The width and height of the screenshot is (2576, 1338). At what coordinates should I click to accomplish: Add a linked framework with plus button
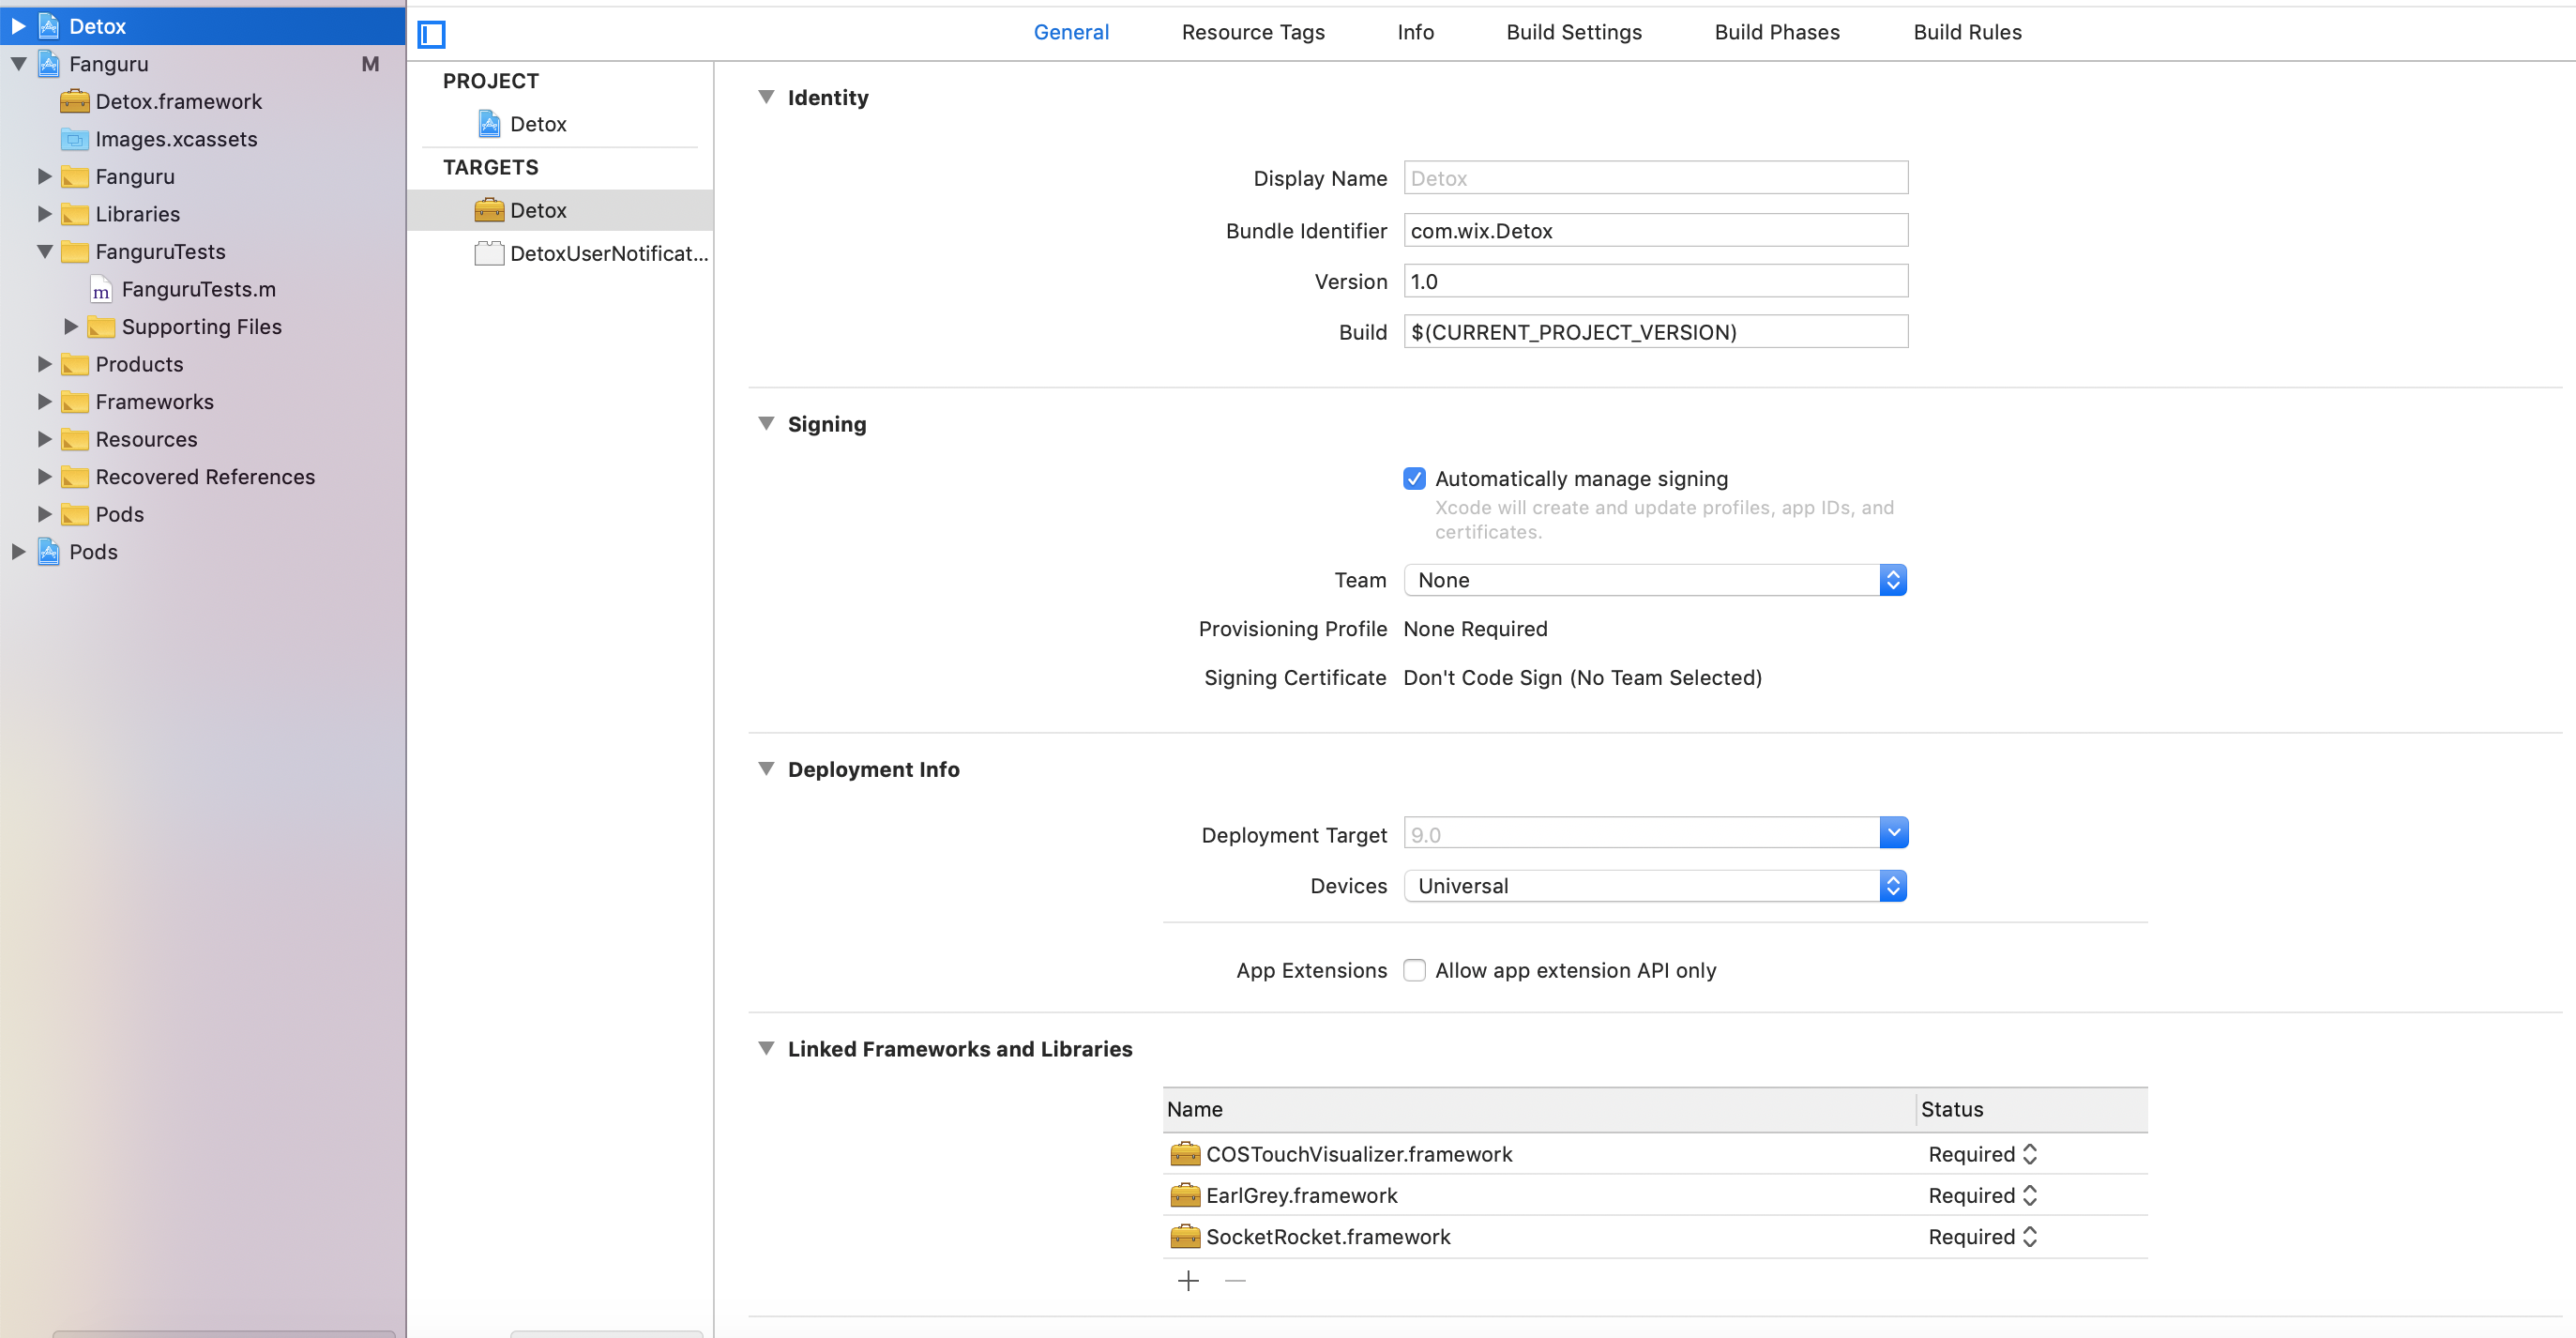1188,1280
